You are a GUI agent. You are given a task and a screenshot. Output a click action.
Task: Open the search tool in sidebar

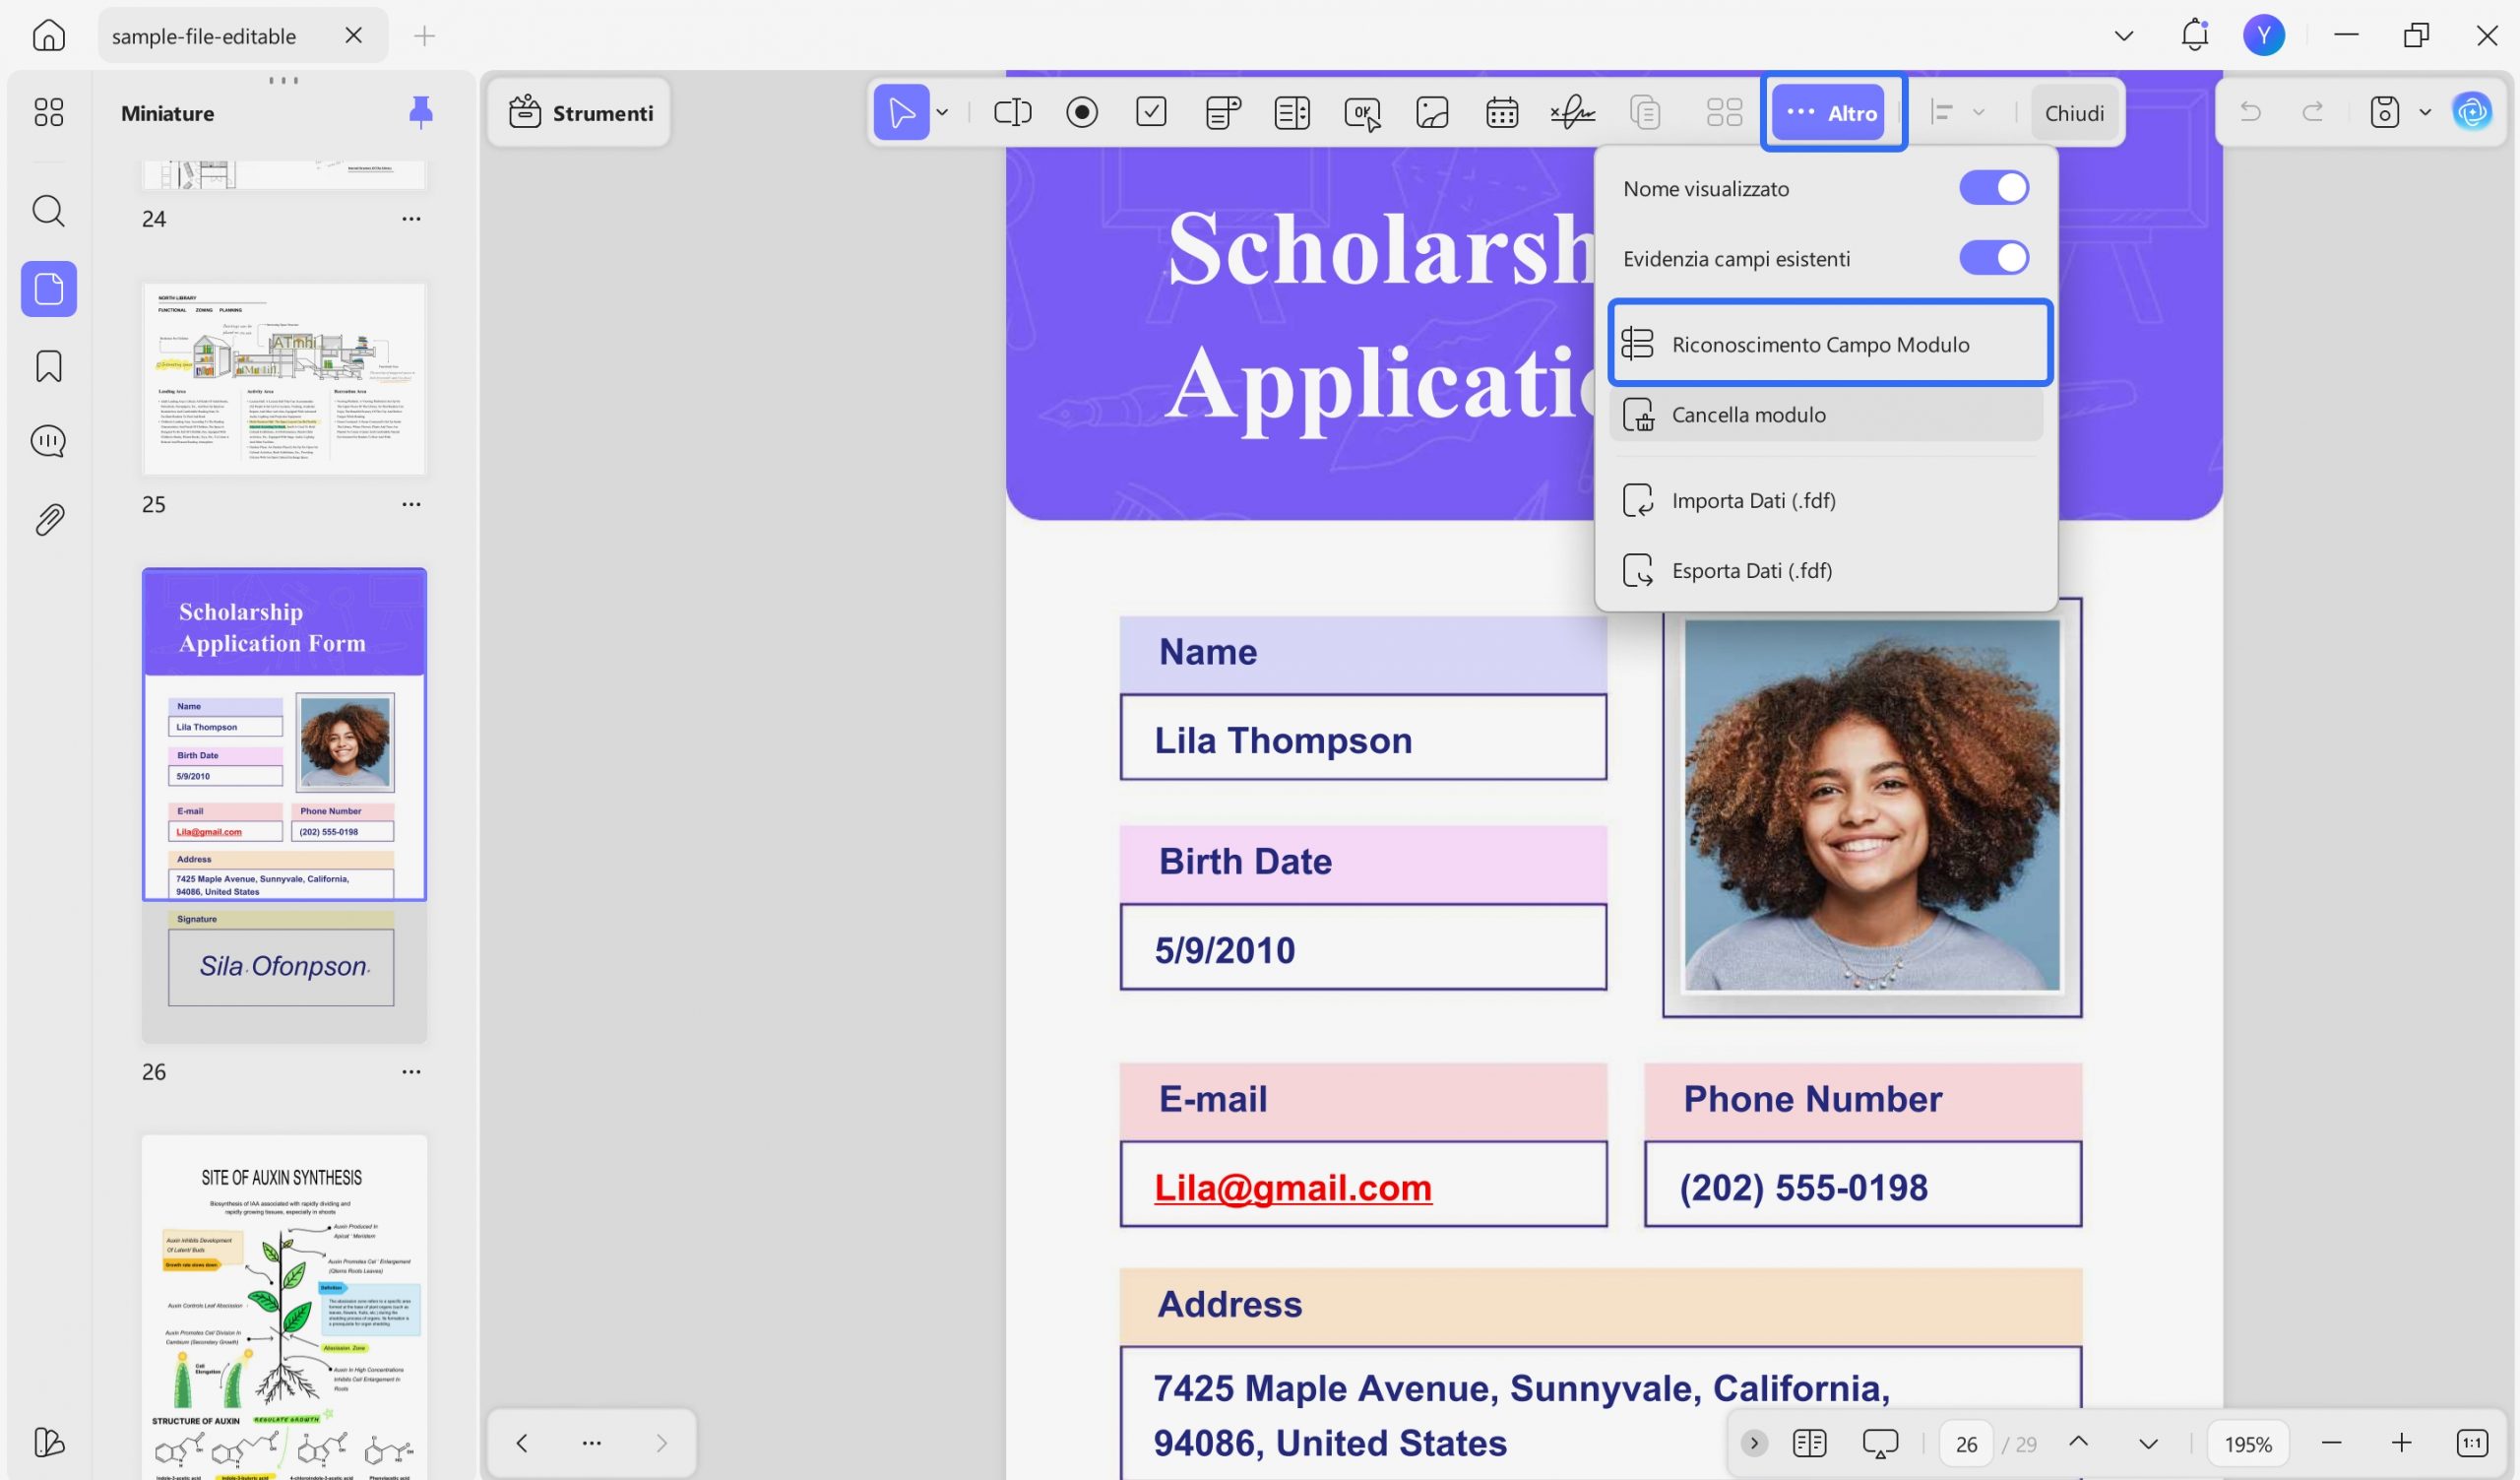click(x=48, y=211)
